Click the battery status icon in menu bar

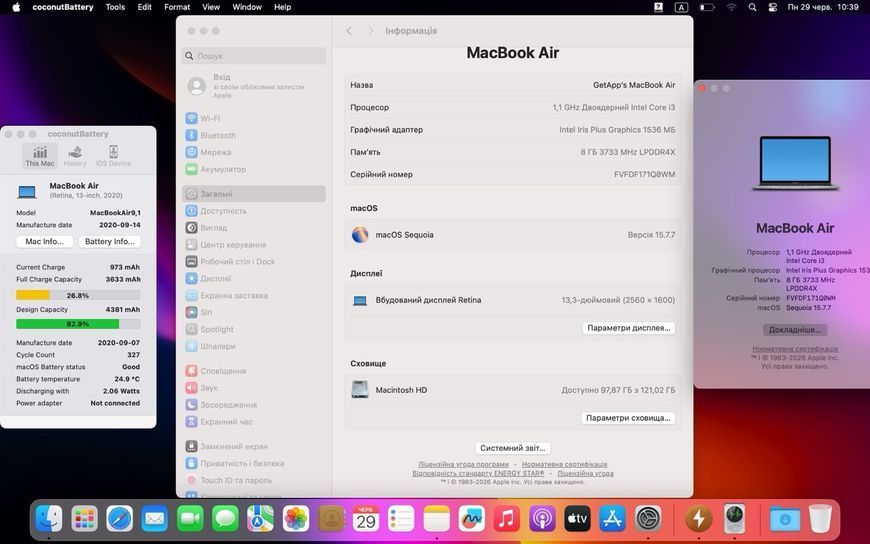(x=706, y=7)
